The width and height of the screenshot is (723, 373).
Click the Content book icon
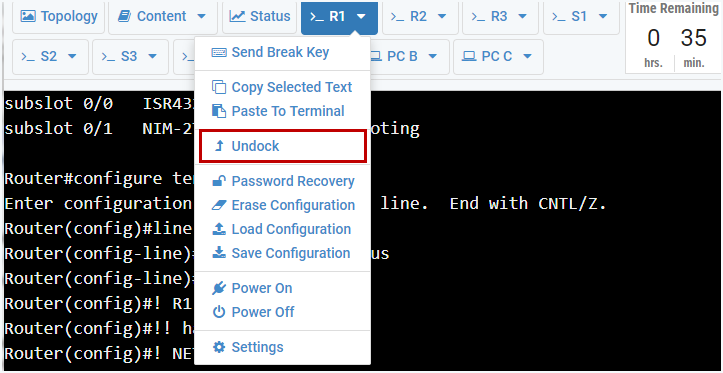tap(124, 17)
